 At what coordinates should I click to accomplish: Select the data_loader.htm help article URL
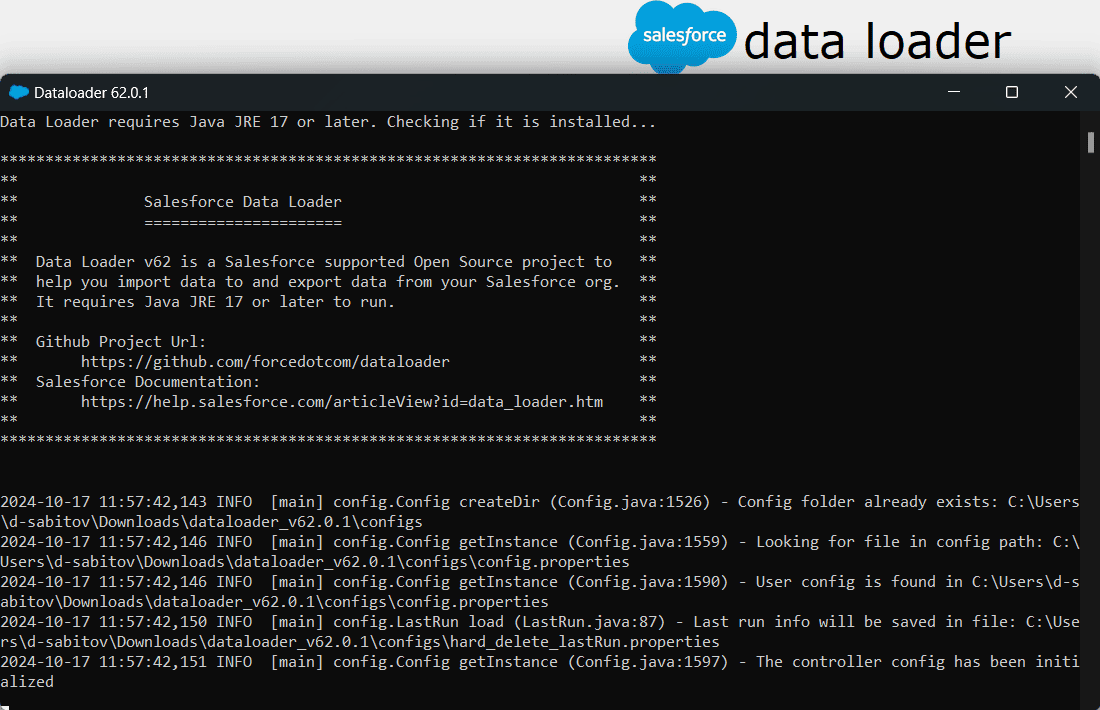click(343, 401)
